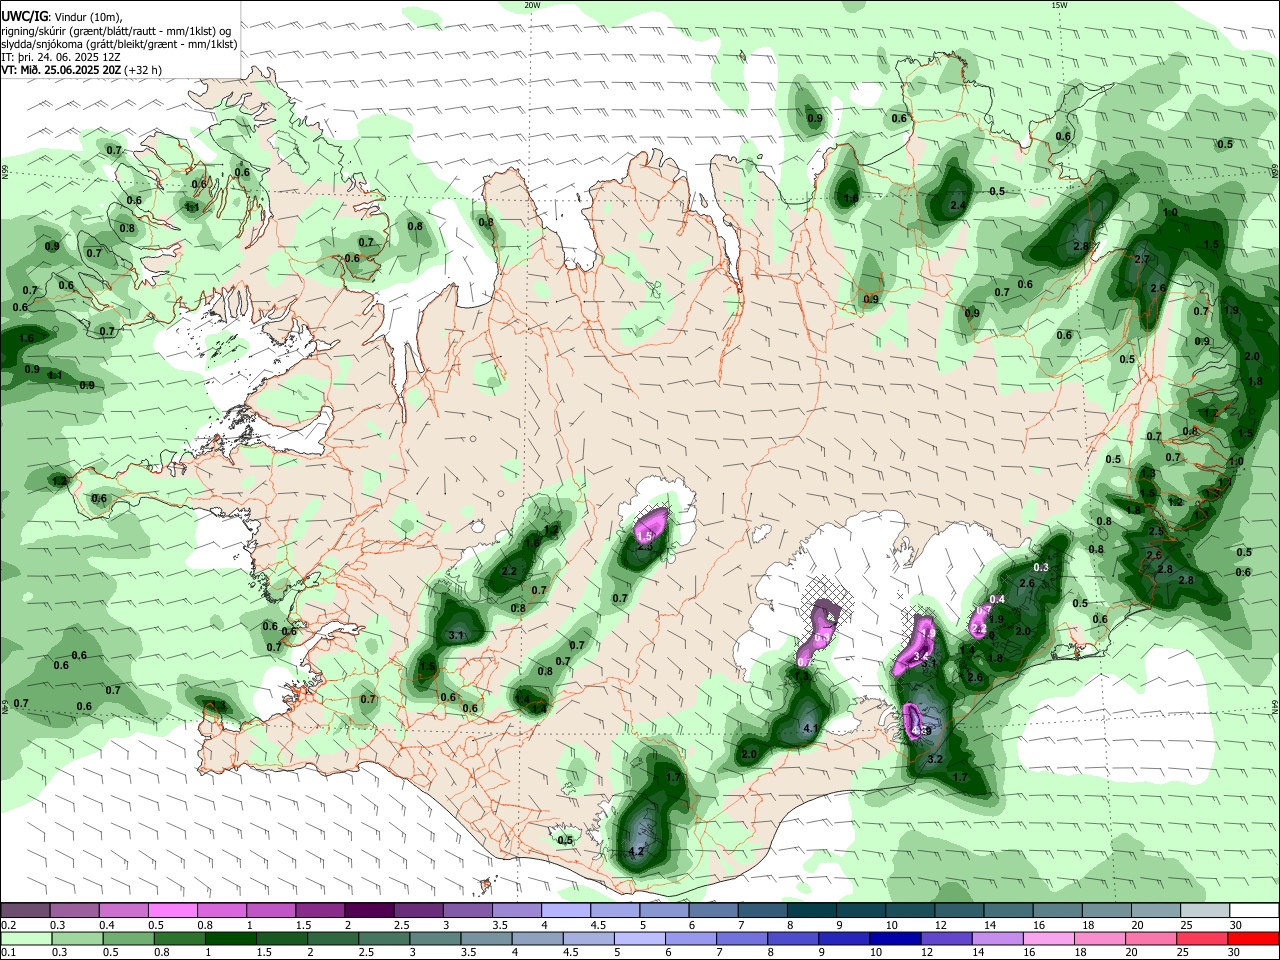Click the dark navy blue rain scale swatch
The image size is (1280, 960).
894,938
